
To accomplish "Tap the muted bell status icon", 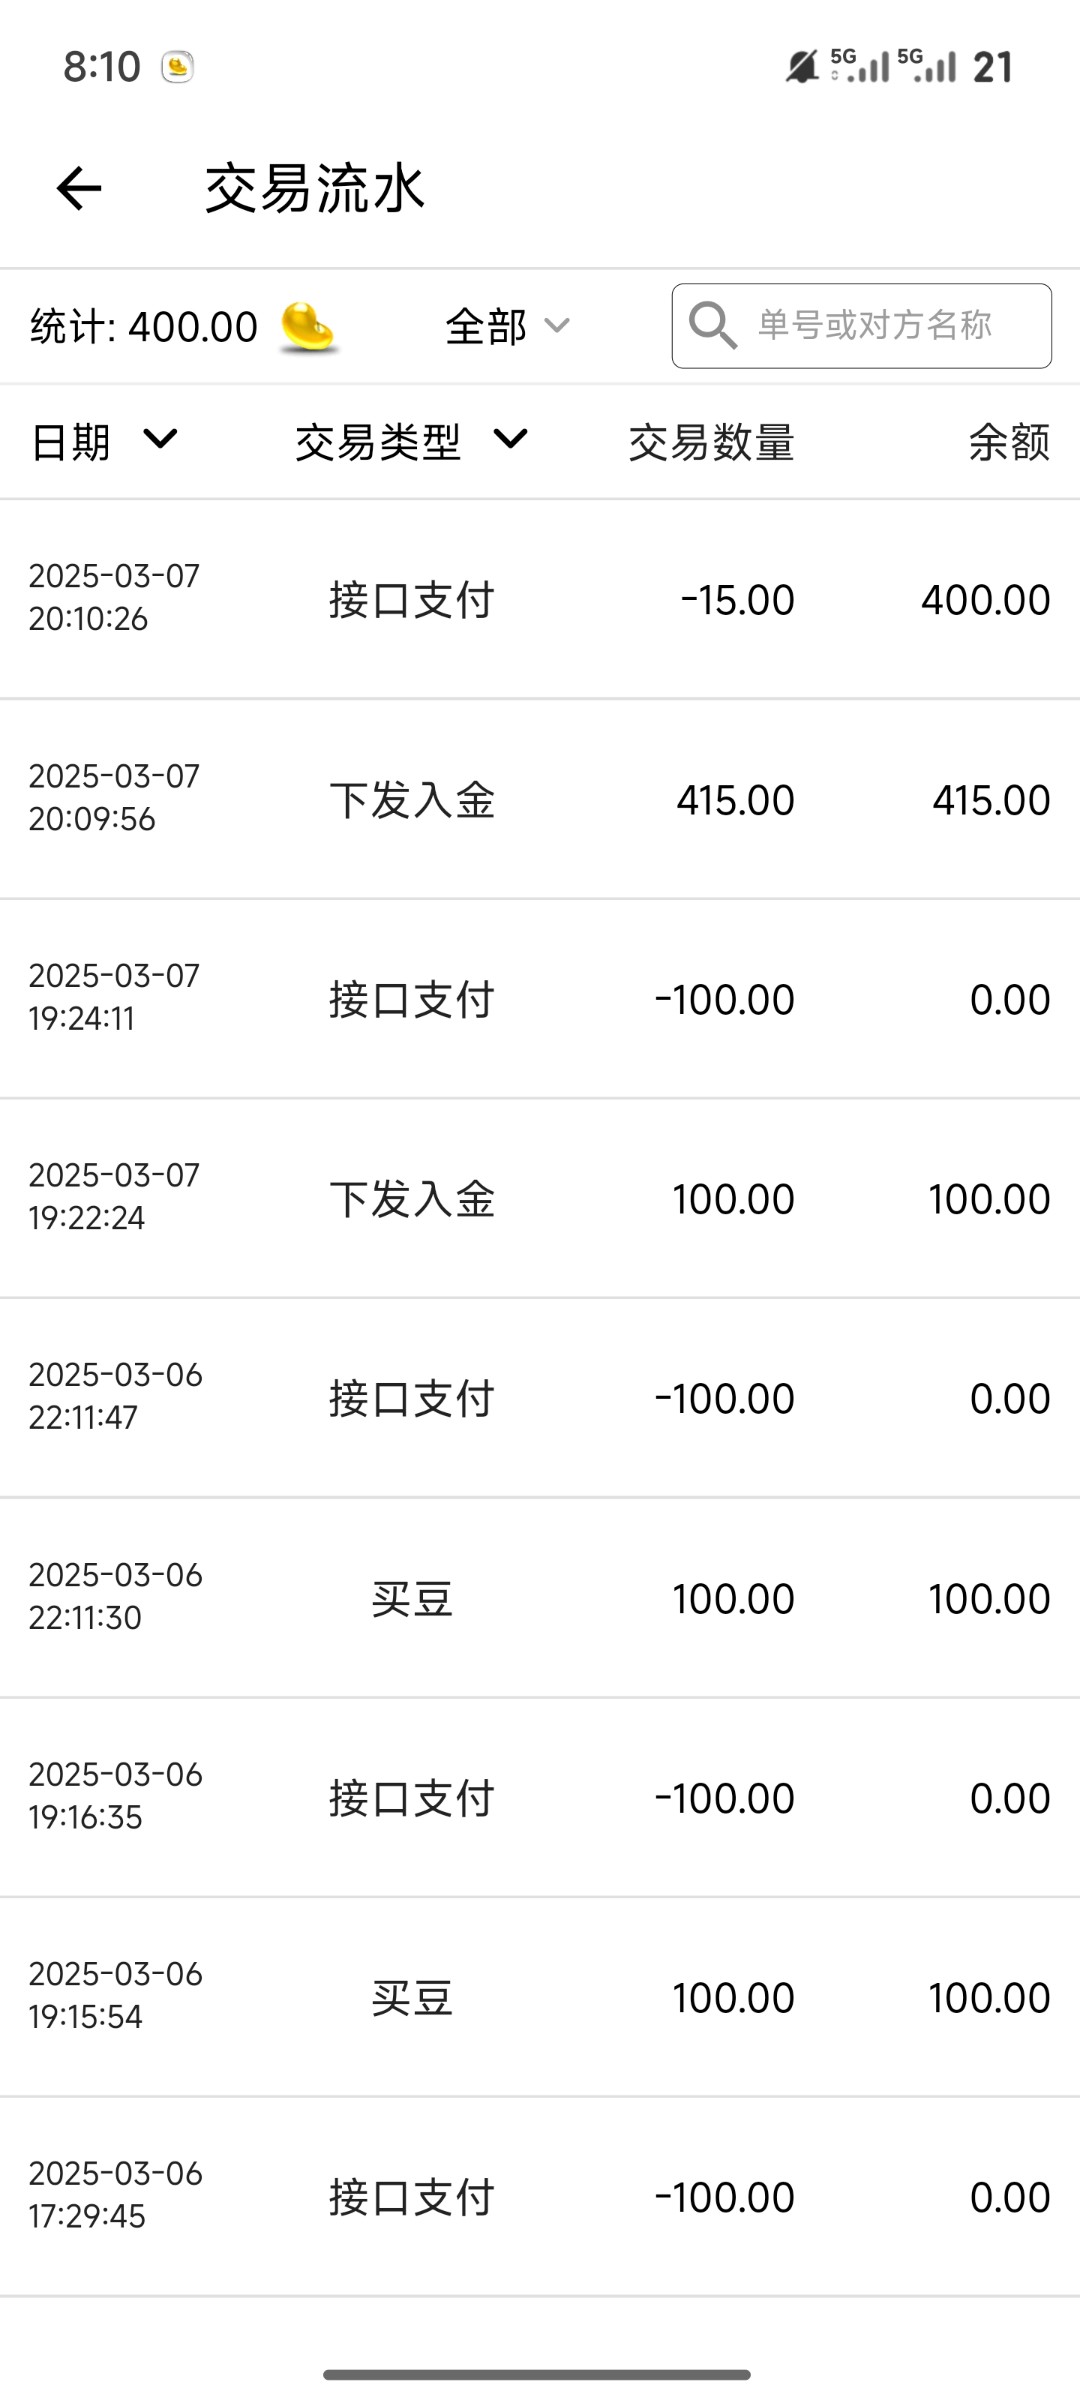I will click(x=802, y=67).
